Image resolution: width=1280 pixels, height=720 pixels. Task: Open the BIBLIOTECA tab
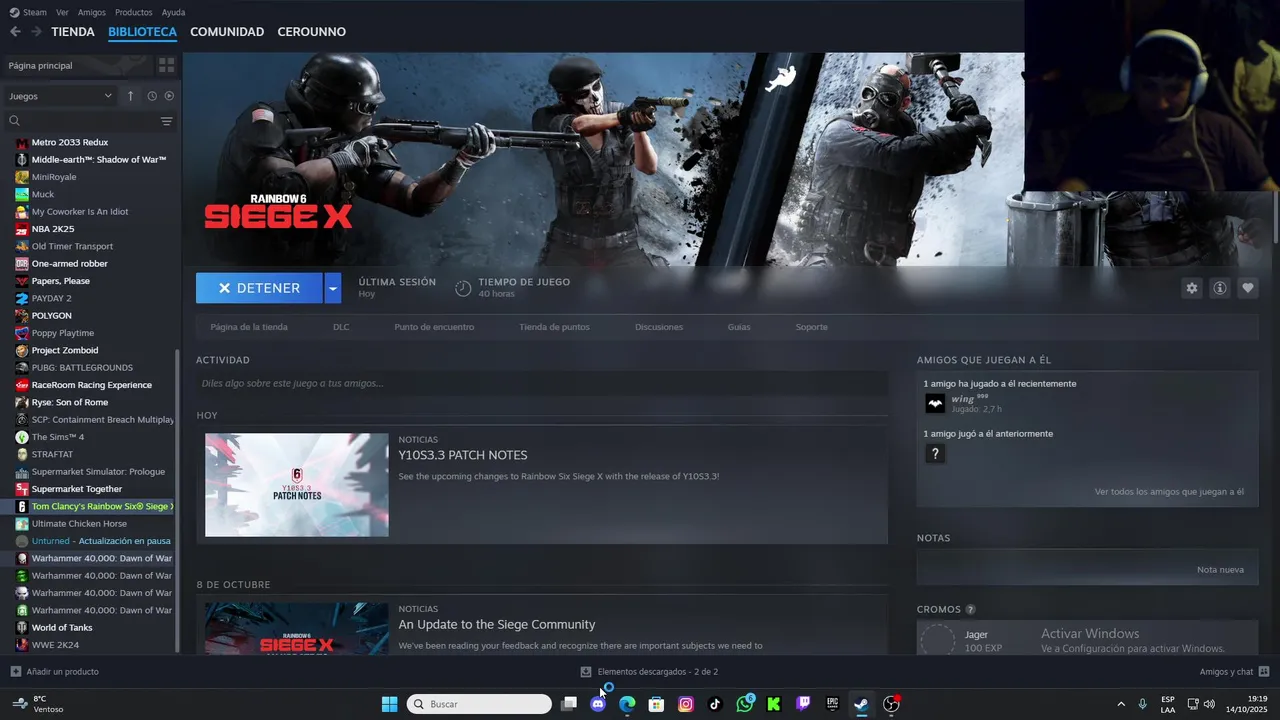pos(143,32)
